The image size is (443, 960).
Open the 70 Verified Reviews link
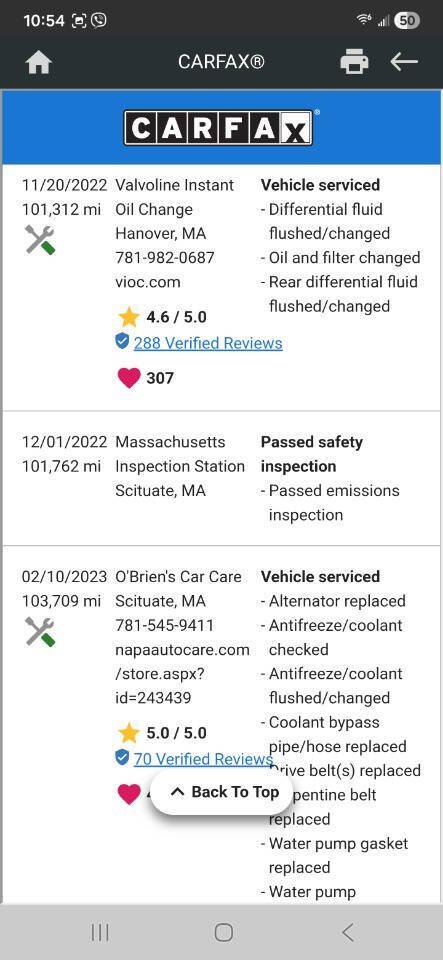[203, 759]
